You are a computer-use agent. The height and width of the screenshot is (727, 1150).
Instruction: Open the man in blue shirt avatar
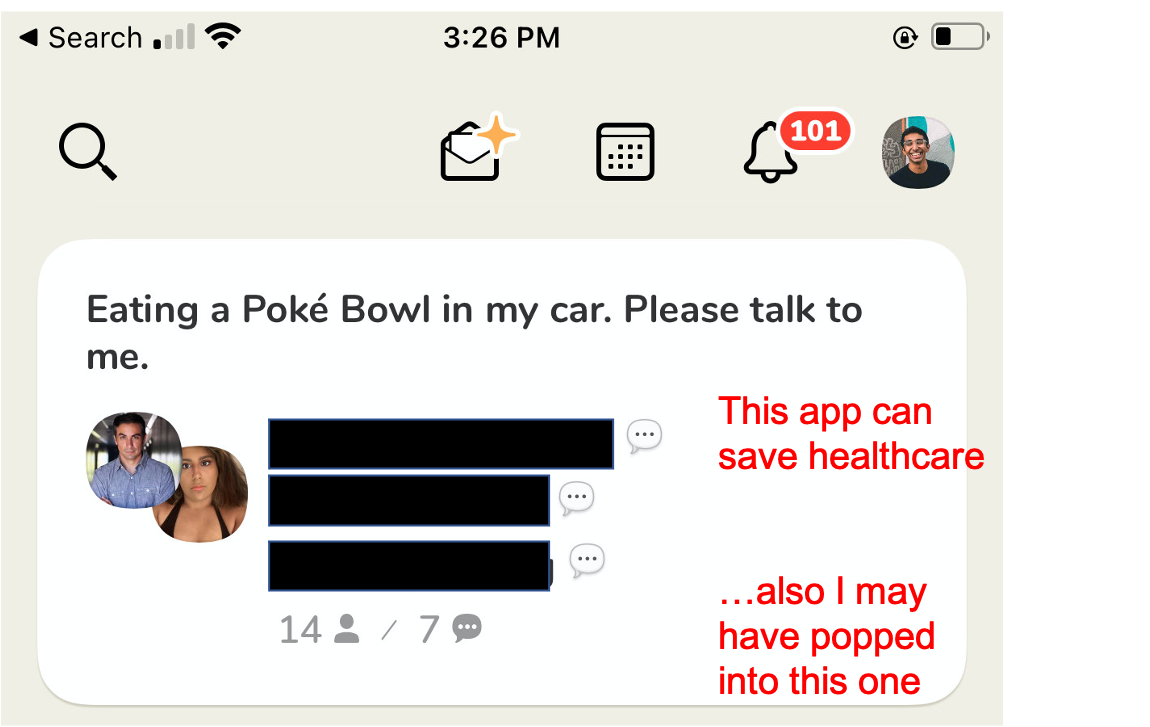point(132,459)
